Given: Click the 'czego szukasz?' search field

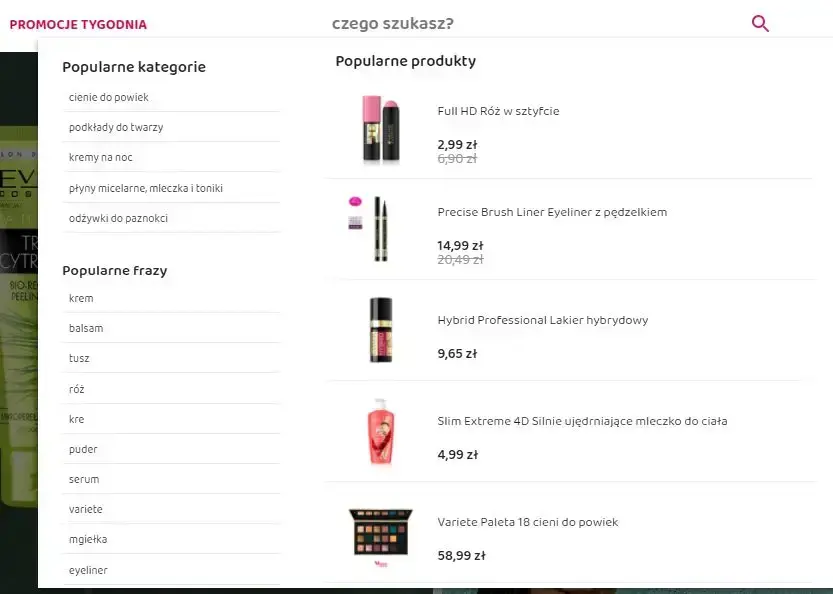Looking at the screenshot, I should pyautogui.click(x=530, y=24).
